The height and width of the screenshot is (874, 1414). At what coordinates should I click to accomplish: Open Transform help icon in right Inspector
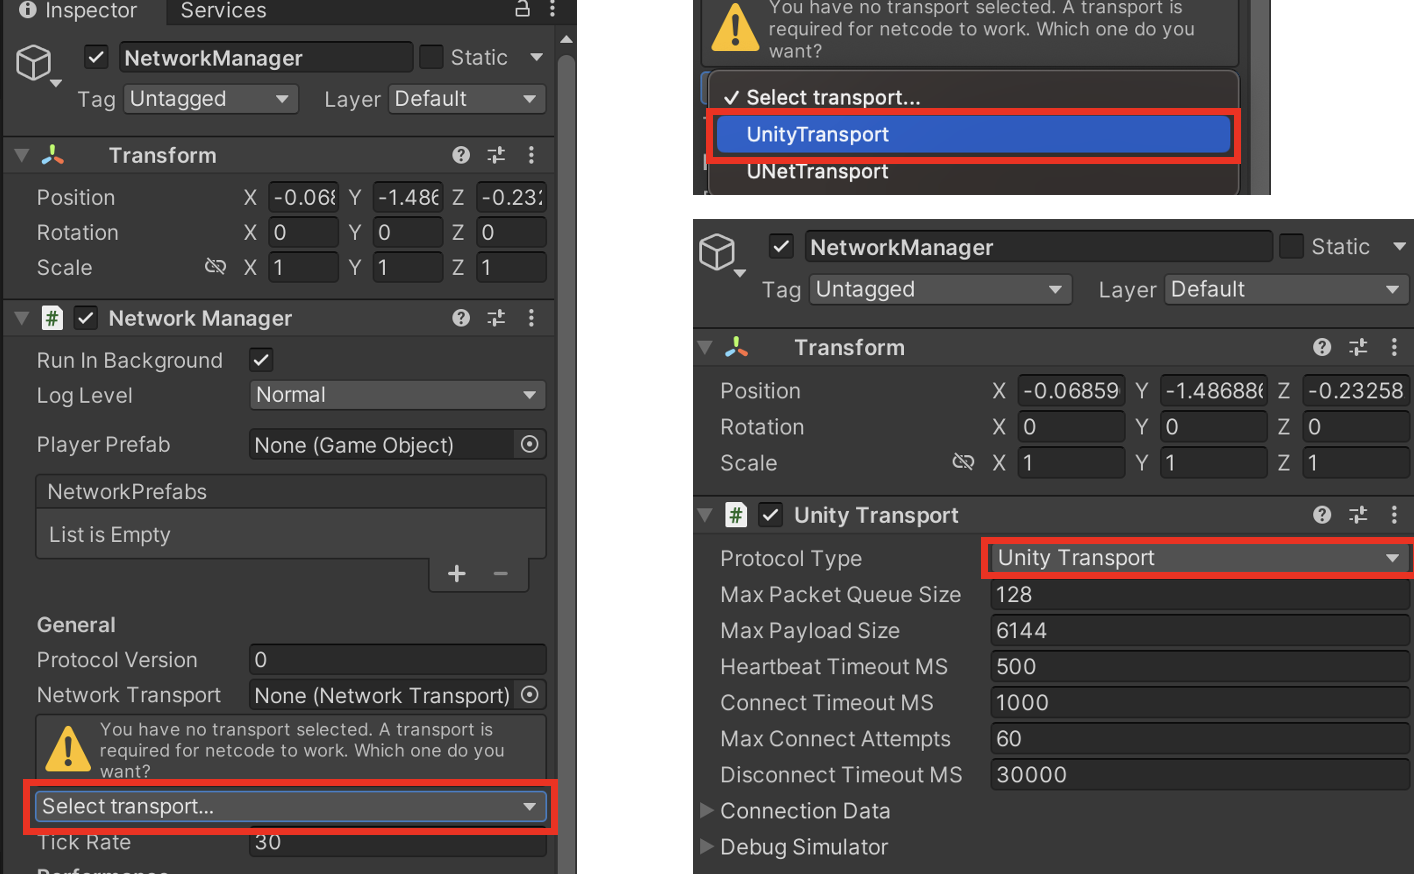click(x=1322, y=347)
